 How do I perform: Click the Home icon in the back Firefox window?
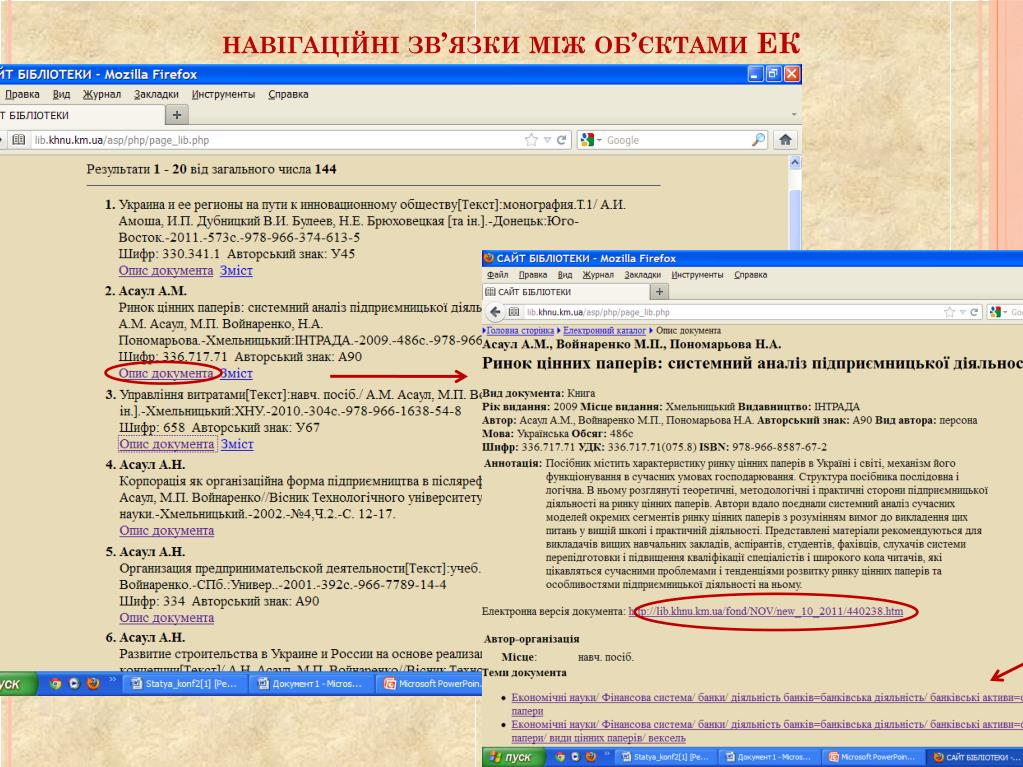click(x=786, y=140)
